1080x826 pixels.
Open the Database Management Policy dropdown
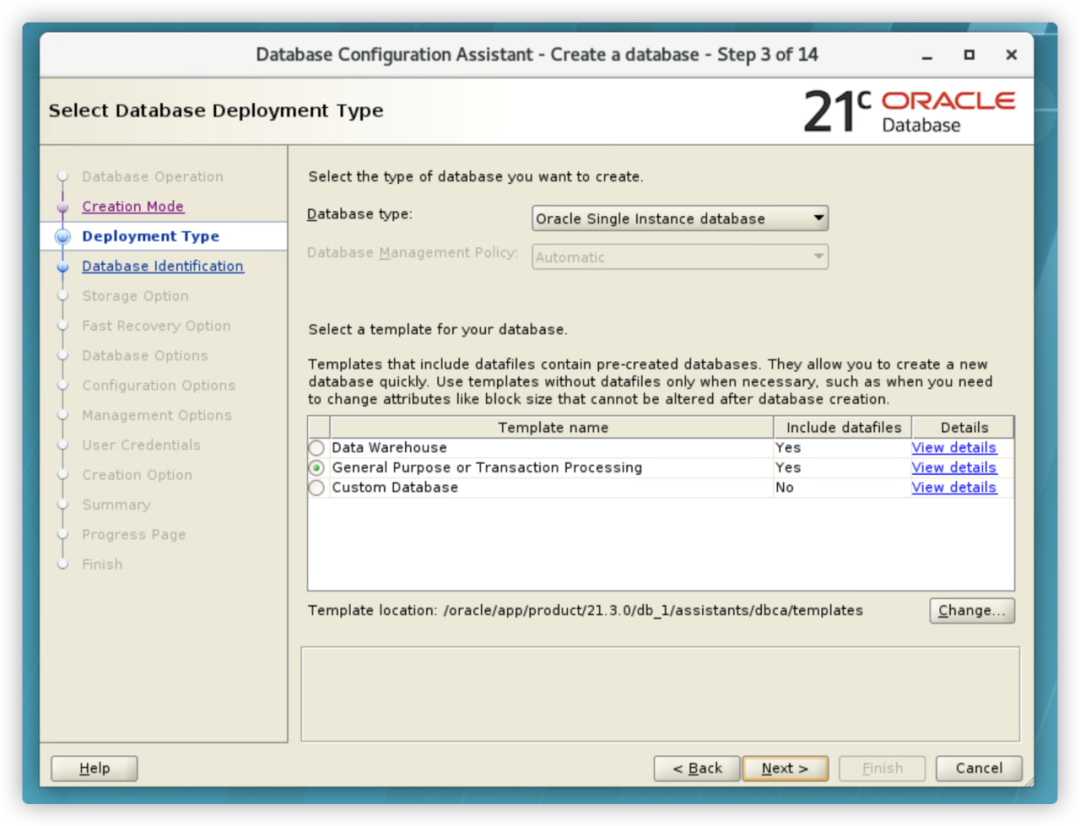pos(680,257)
